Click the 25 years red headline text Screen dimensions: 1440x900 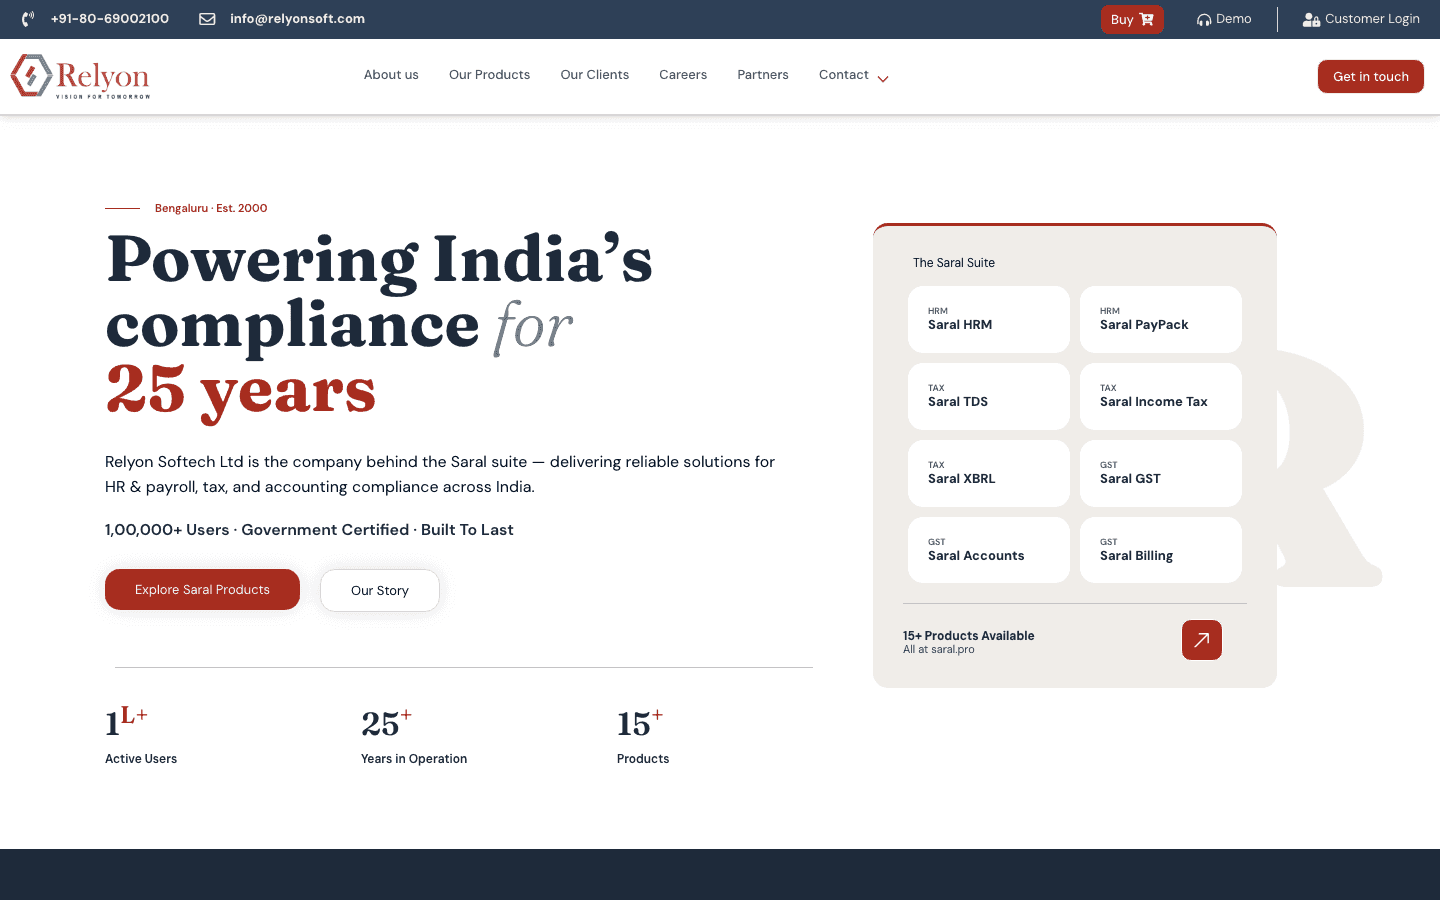pos(241,391)
